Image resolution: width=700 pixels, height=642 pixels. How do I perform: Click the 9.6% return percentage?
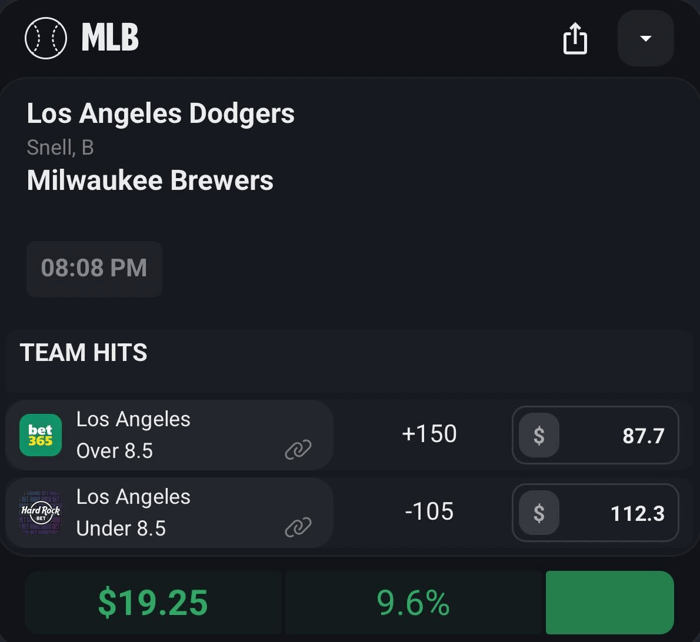[x=413, y=603]
